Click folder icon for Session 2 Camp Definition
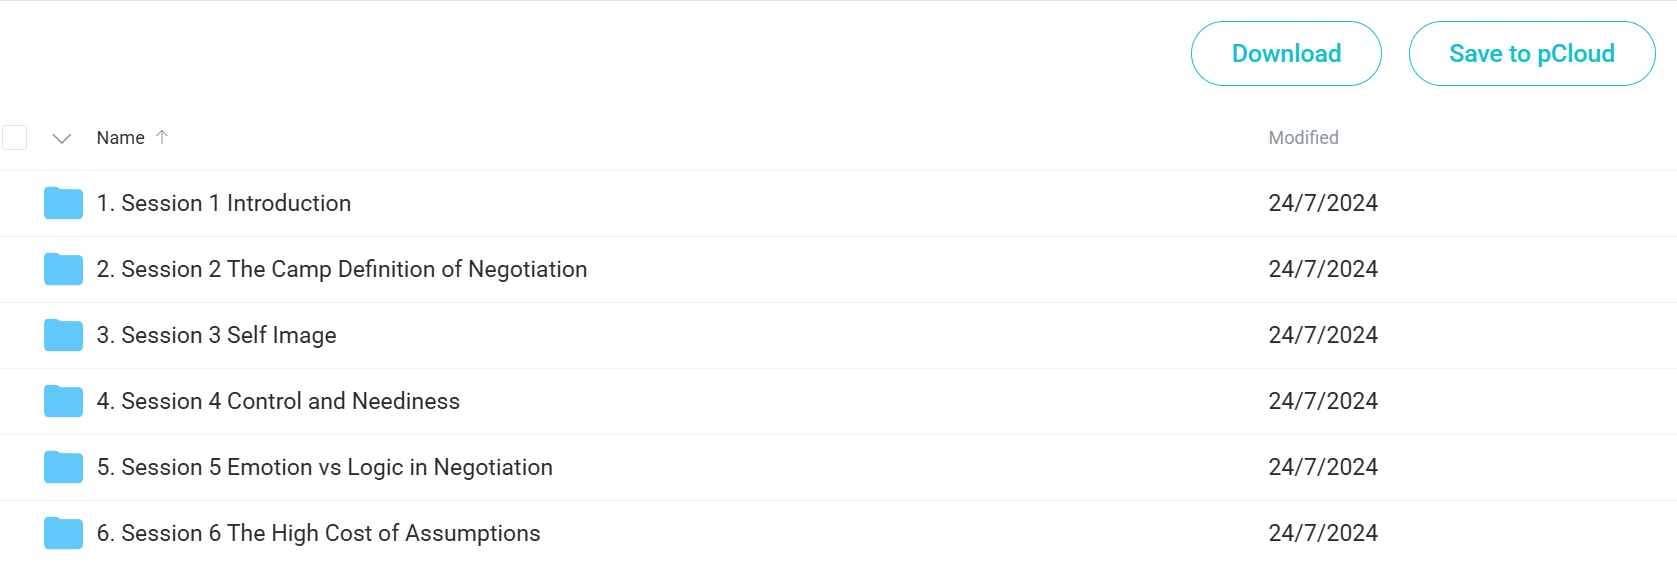This screenshot has width=1677, height=566. [63, 269]
